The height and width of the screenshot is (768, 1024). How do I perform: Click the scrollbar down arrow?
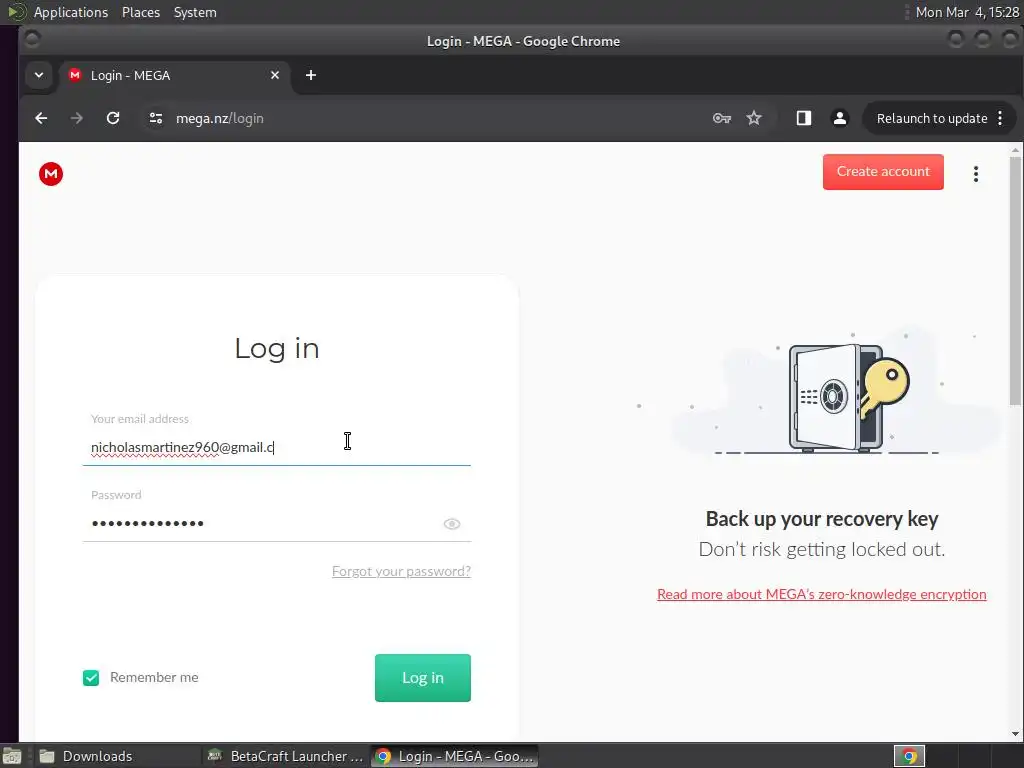click(1015, 734)
